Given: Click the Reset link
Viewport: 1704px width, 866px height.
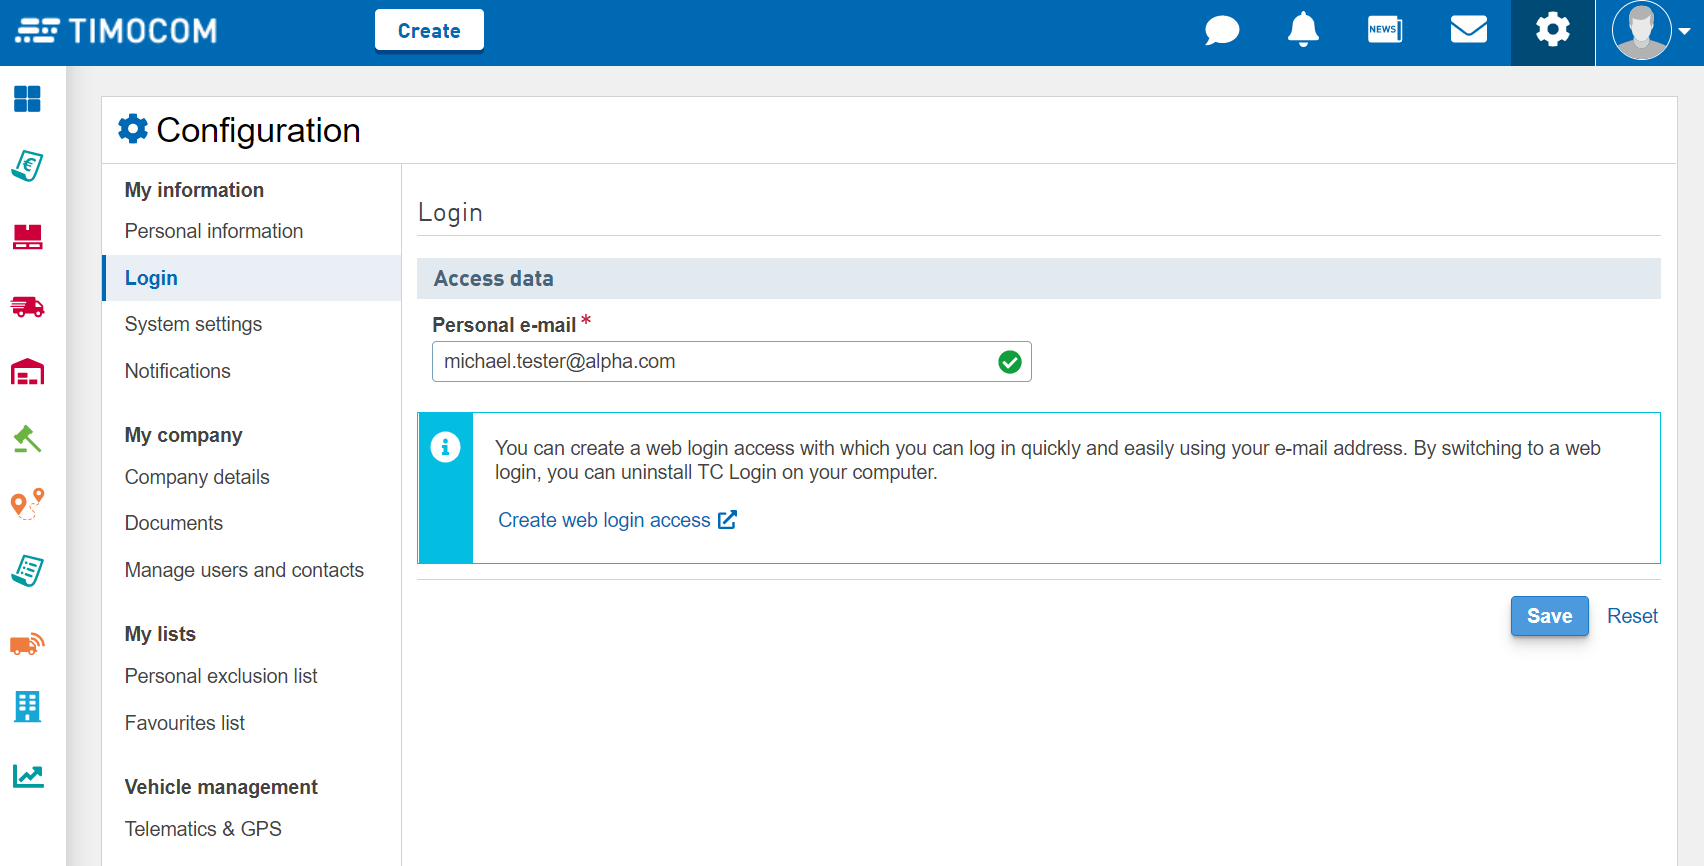Looking at the screenshot, I should click(x=1632, y=616).
